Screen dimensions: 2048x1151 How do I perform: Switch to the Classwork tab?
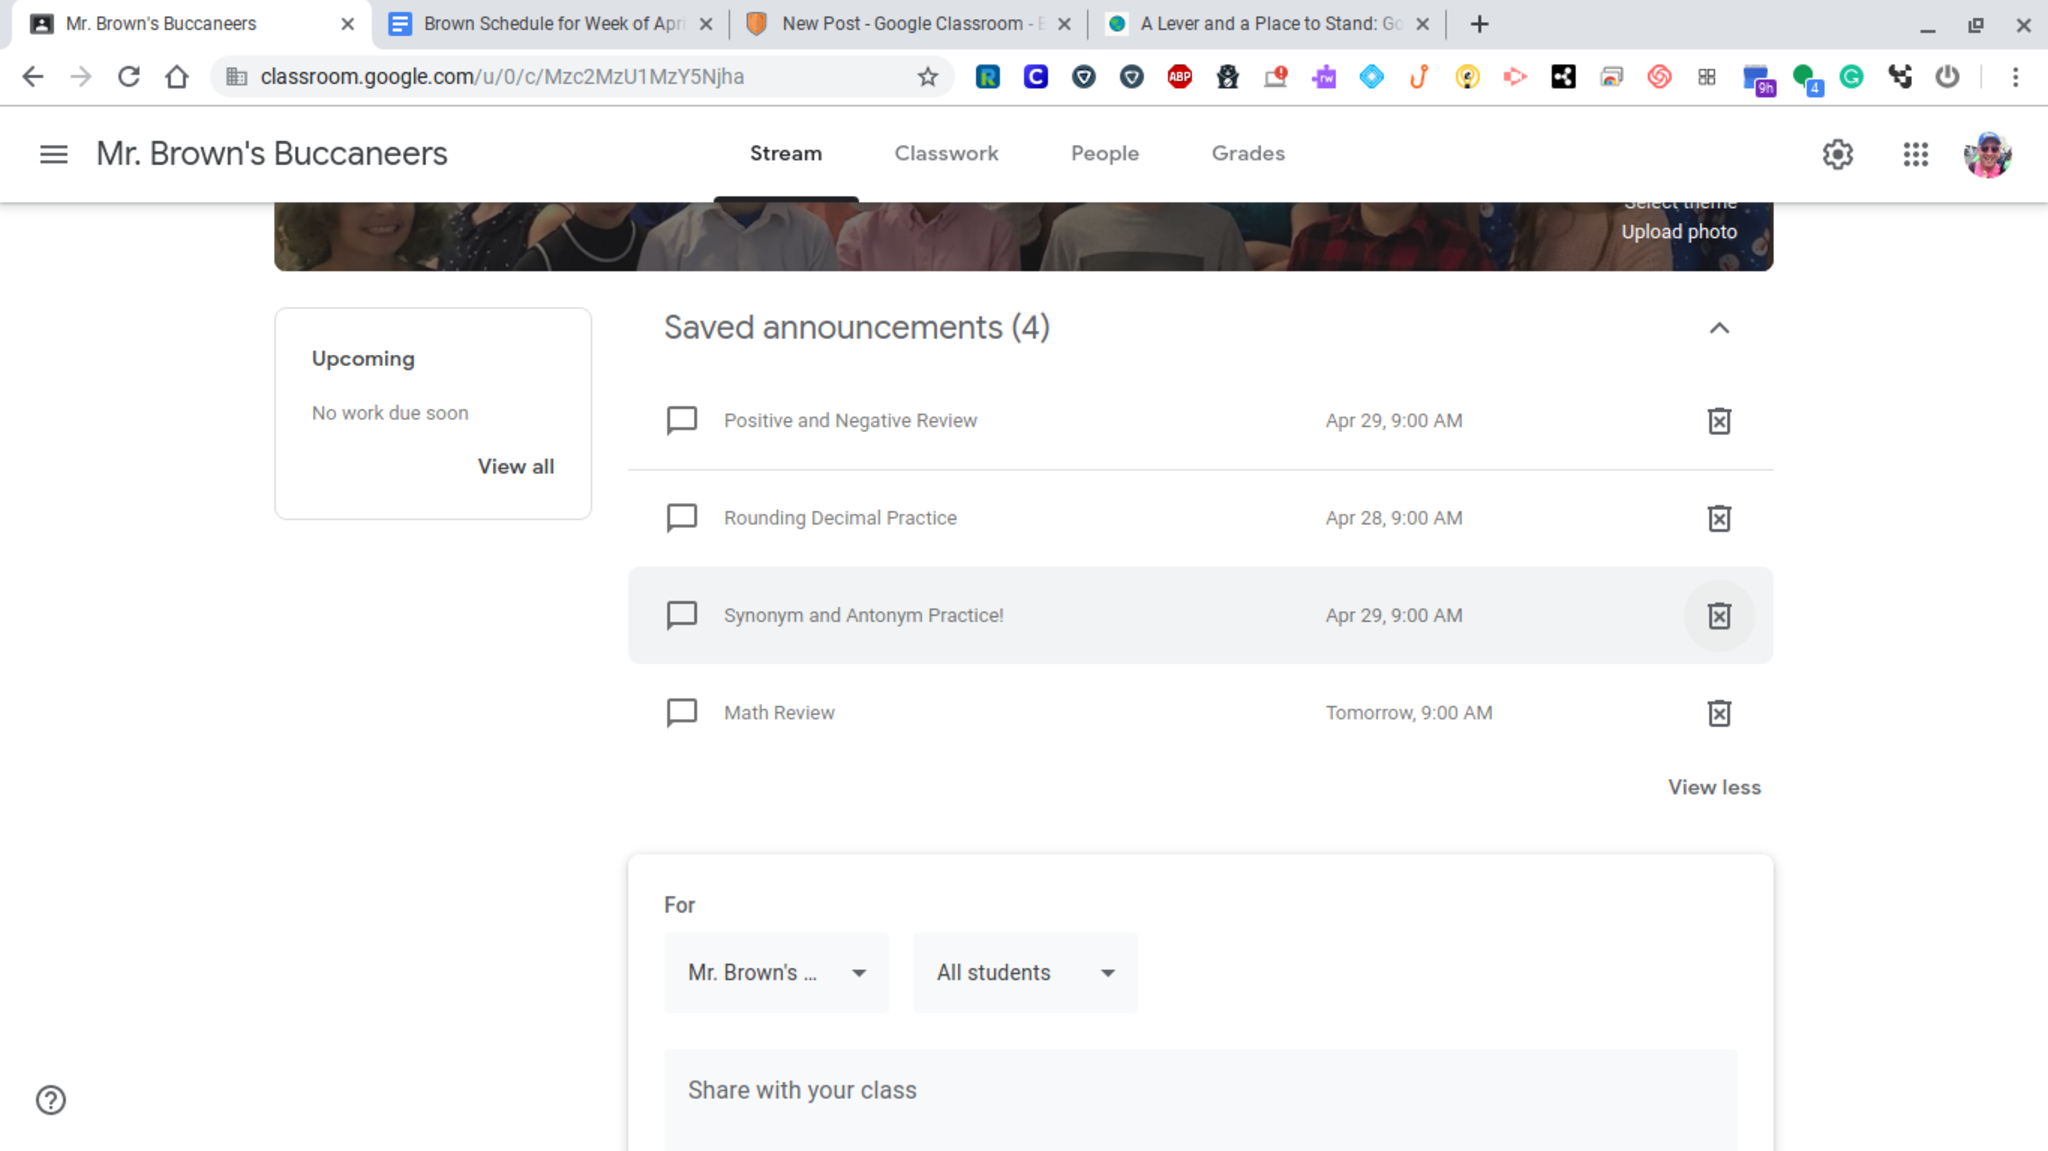[x=946, y=154]
